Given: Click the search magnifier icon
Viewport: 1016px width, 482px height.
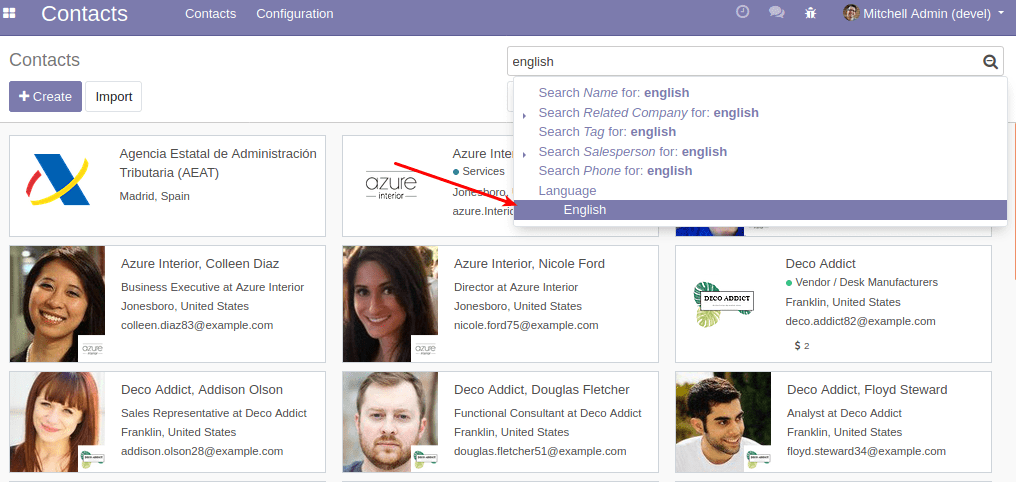Looking at the screenshot, I should click(990, 62).
